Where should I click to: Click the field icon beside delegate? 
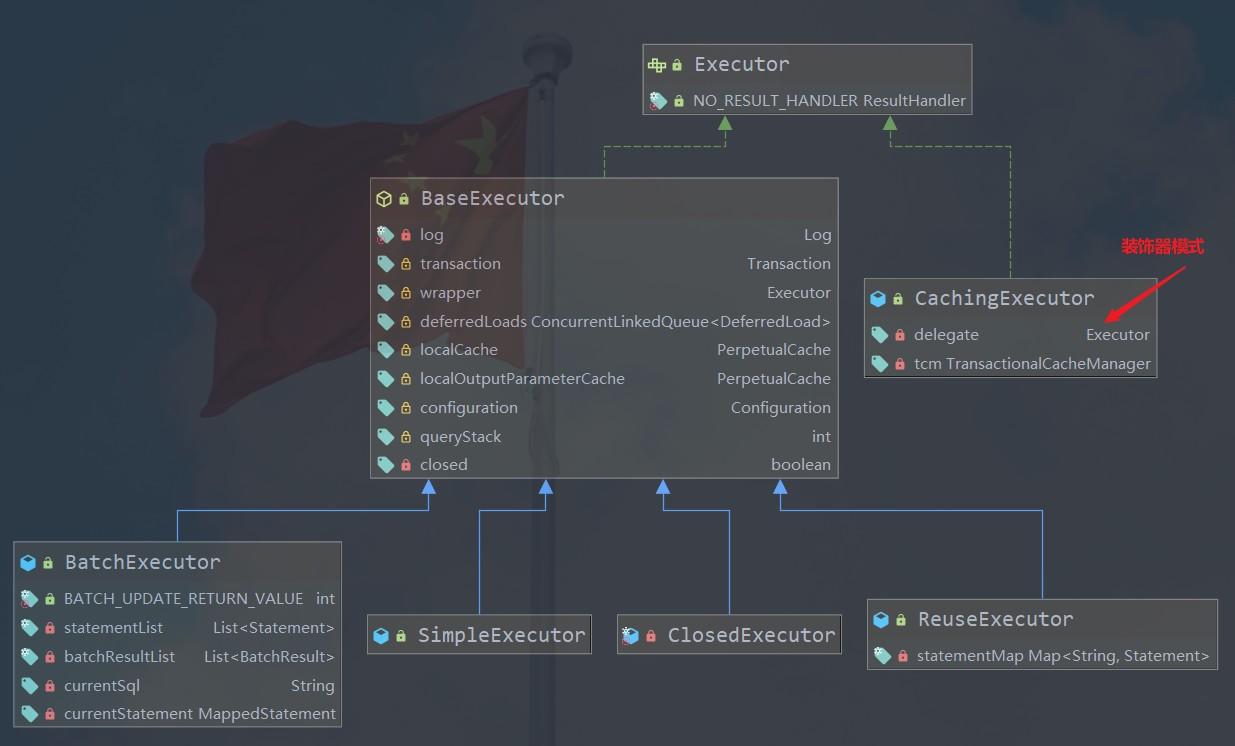(x=879, y=335)
